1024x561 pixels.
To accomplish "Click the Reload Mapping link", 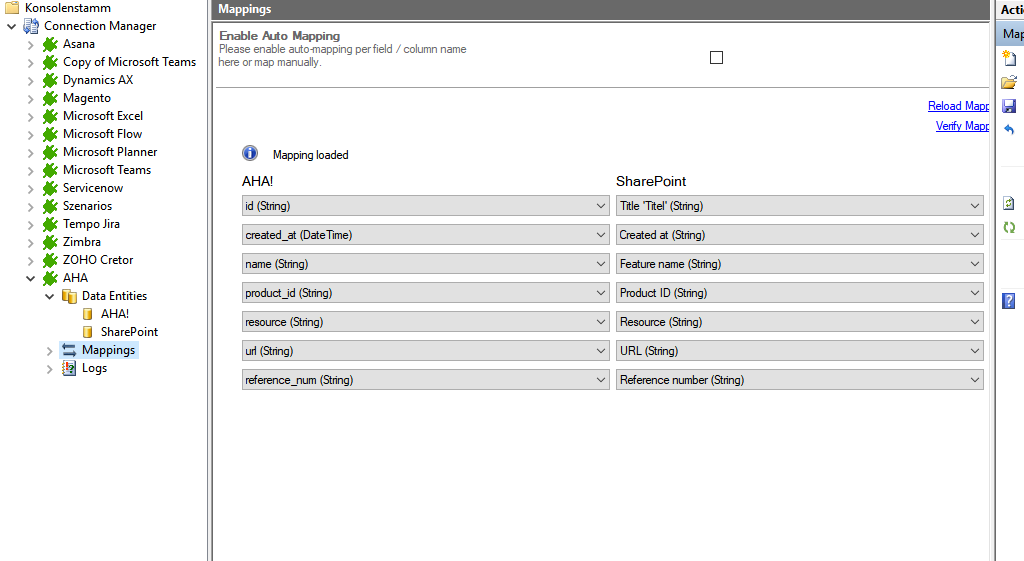I will pyautogui.click(x=958, y=106).
